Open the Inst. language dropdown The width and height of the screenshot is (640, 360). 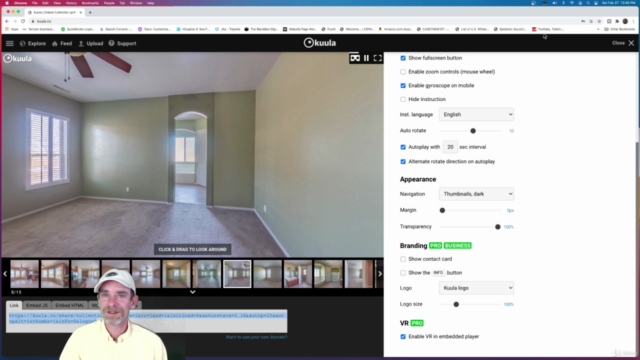point(476,115)
